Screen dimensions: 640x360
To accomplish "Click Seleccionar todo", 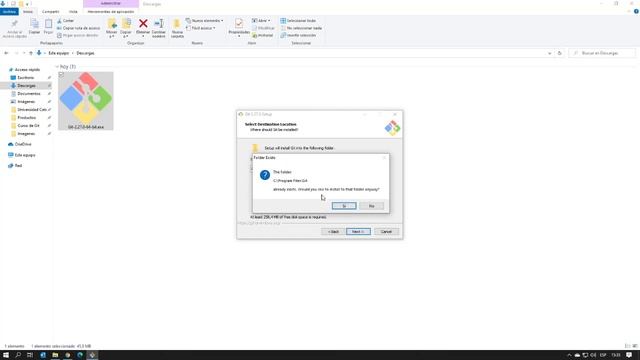I will pos(298,21).
